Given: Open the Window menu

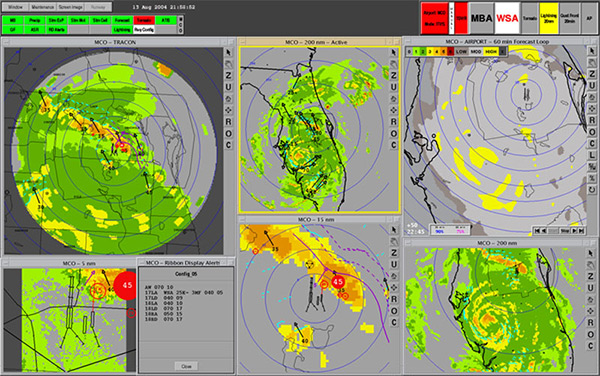Looking at the screenshot, I should 15,7.
